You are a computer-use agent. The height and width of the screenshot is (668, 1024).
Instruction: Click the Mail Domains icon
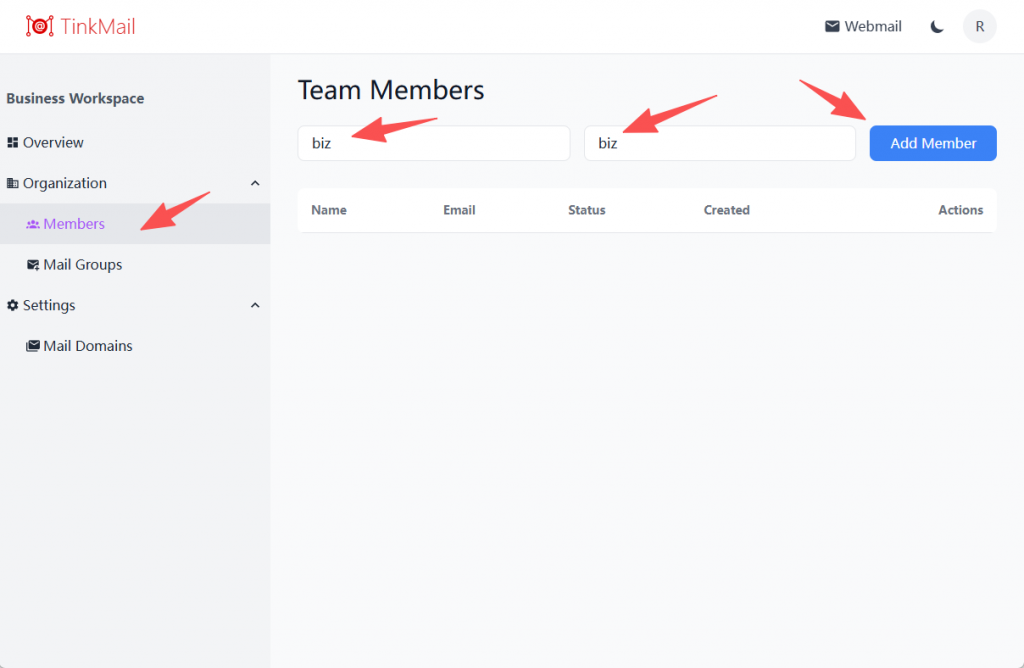(33, 346)
